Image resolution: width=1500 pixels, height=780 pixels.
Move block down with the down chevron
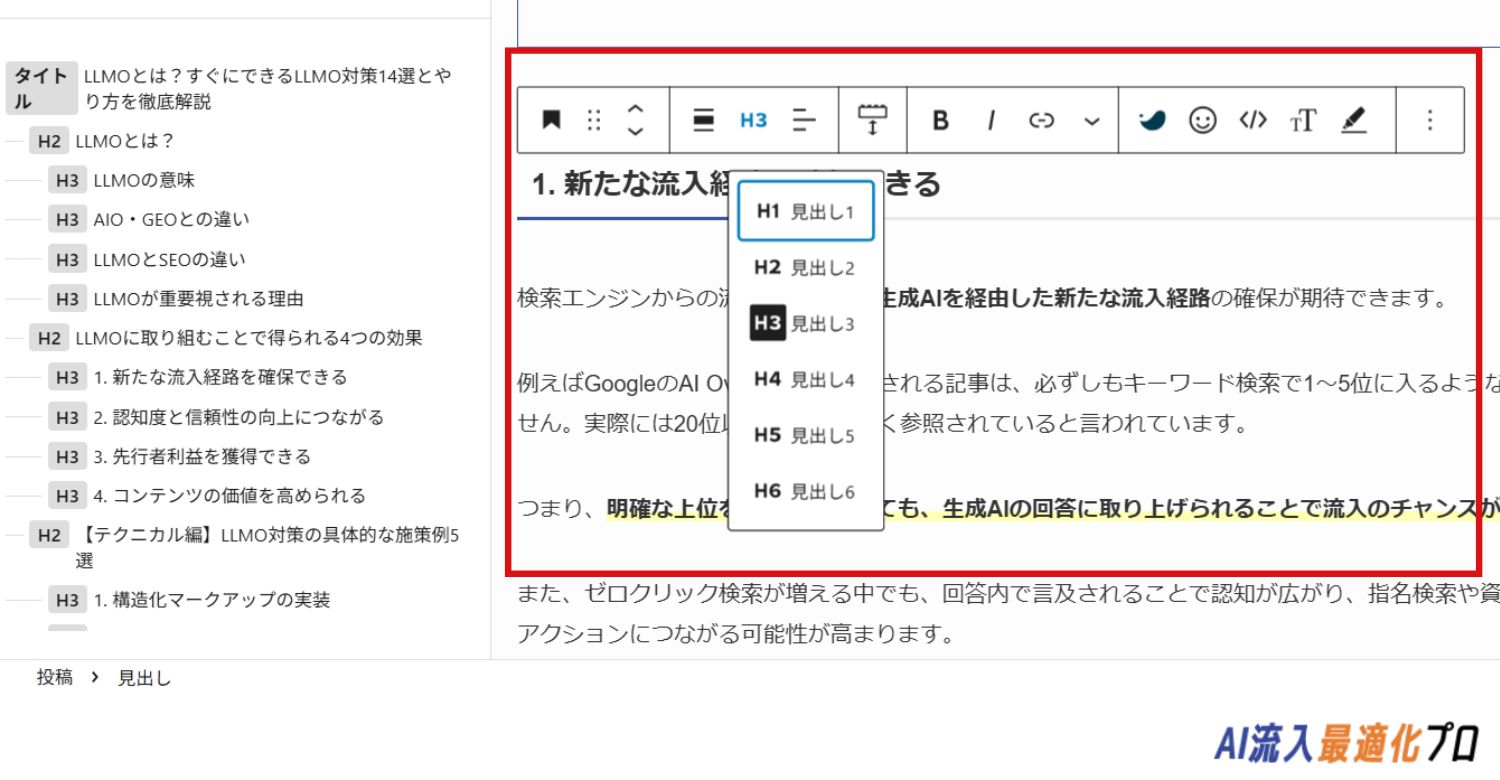pyautogui.click(x=635, y=131)
